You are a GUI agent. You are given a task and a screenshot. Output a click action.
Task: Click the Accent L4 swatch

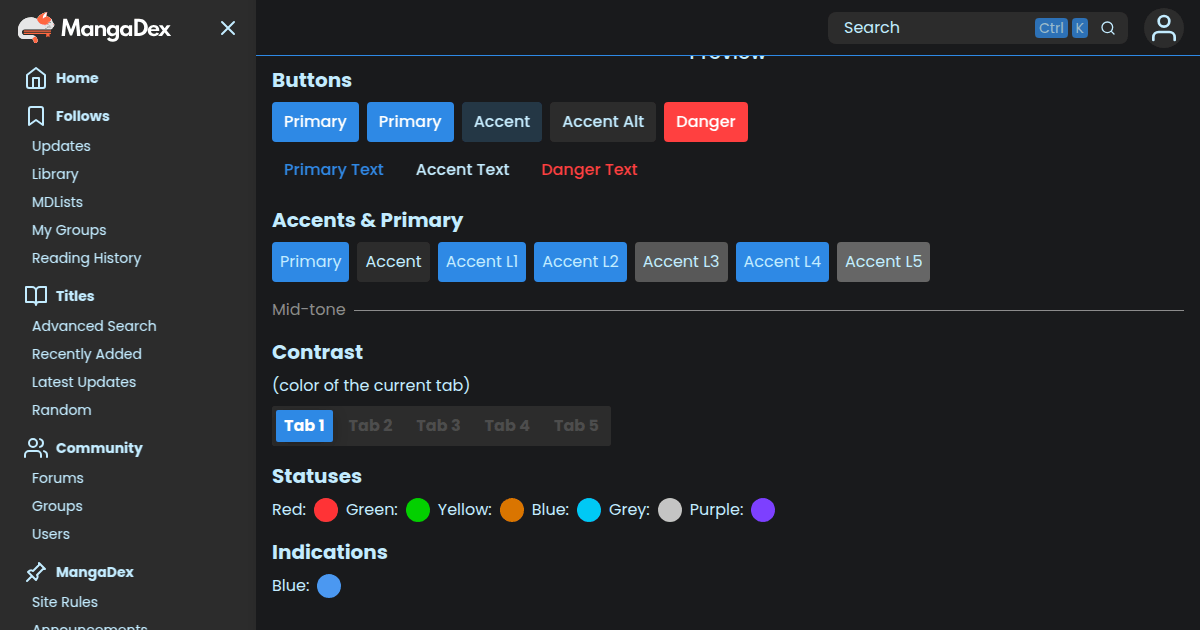point(782,262)
